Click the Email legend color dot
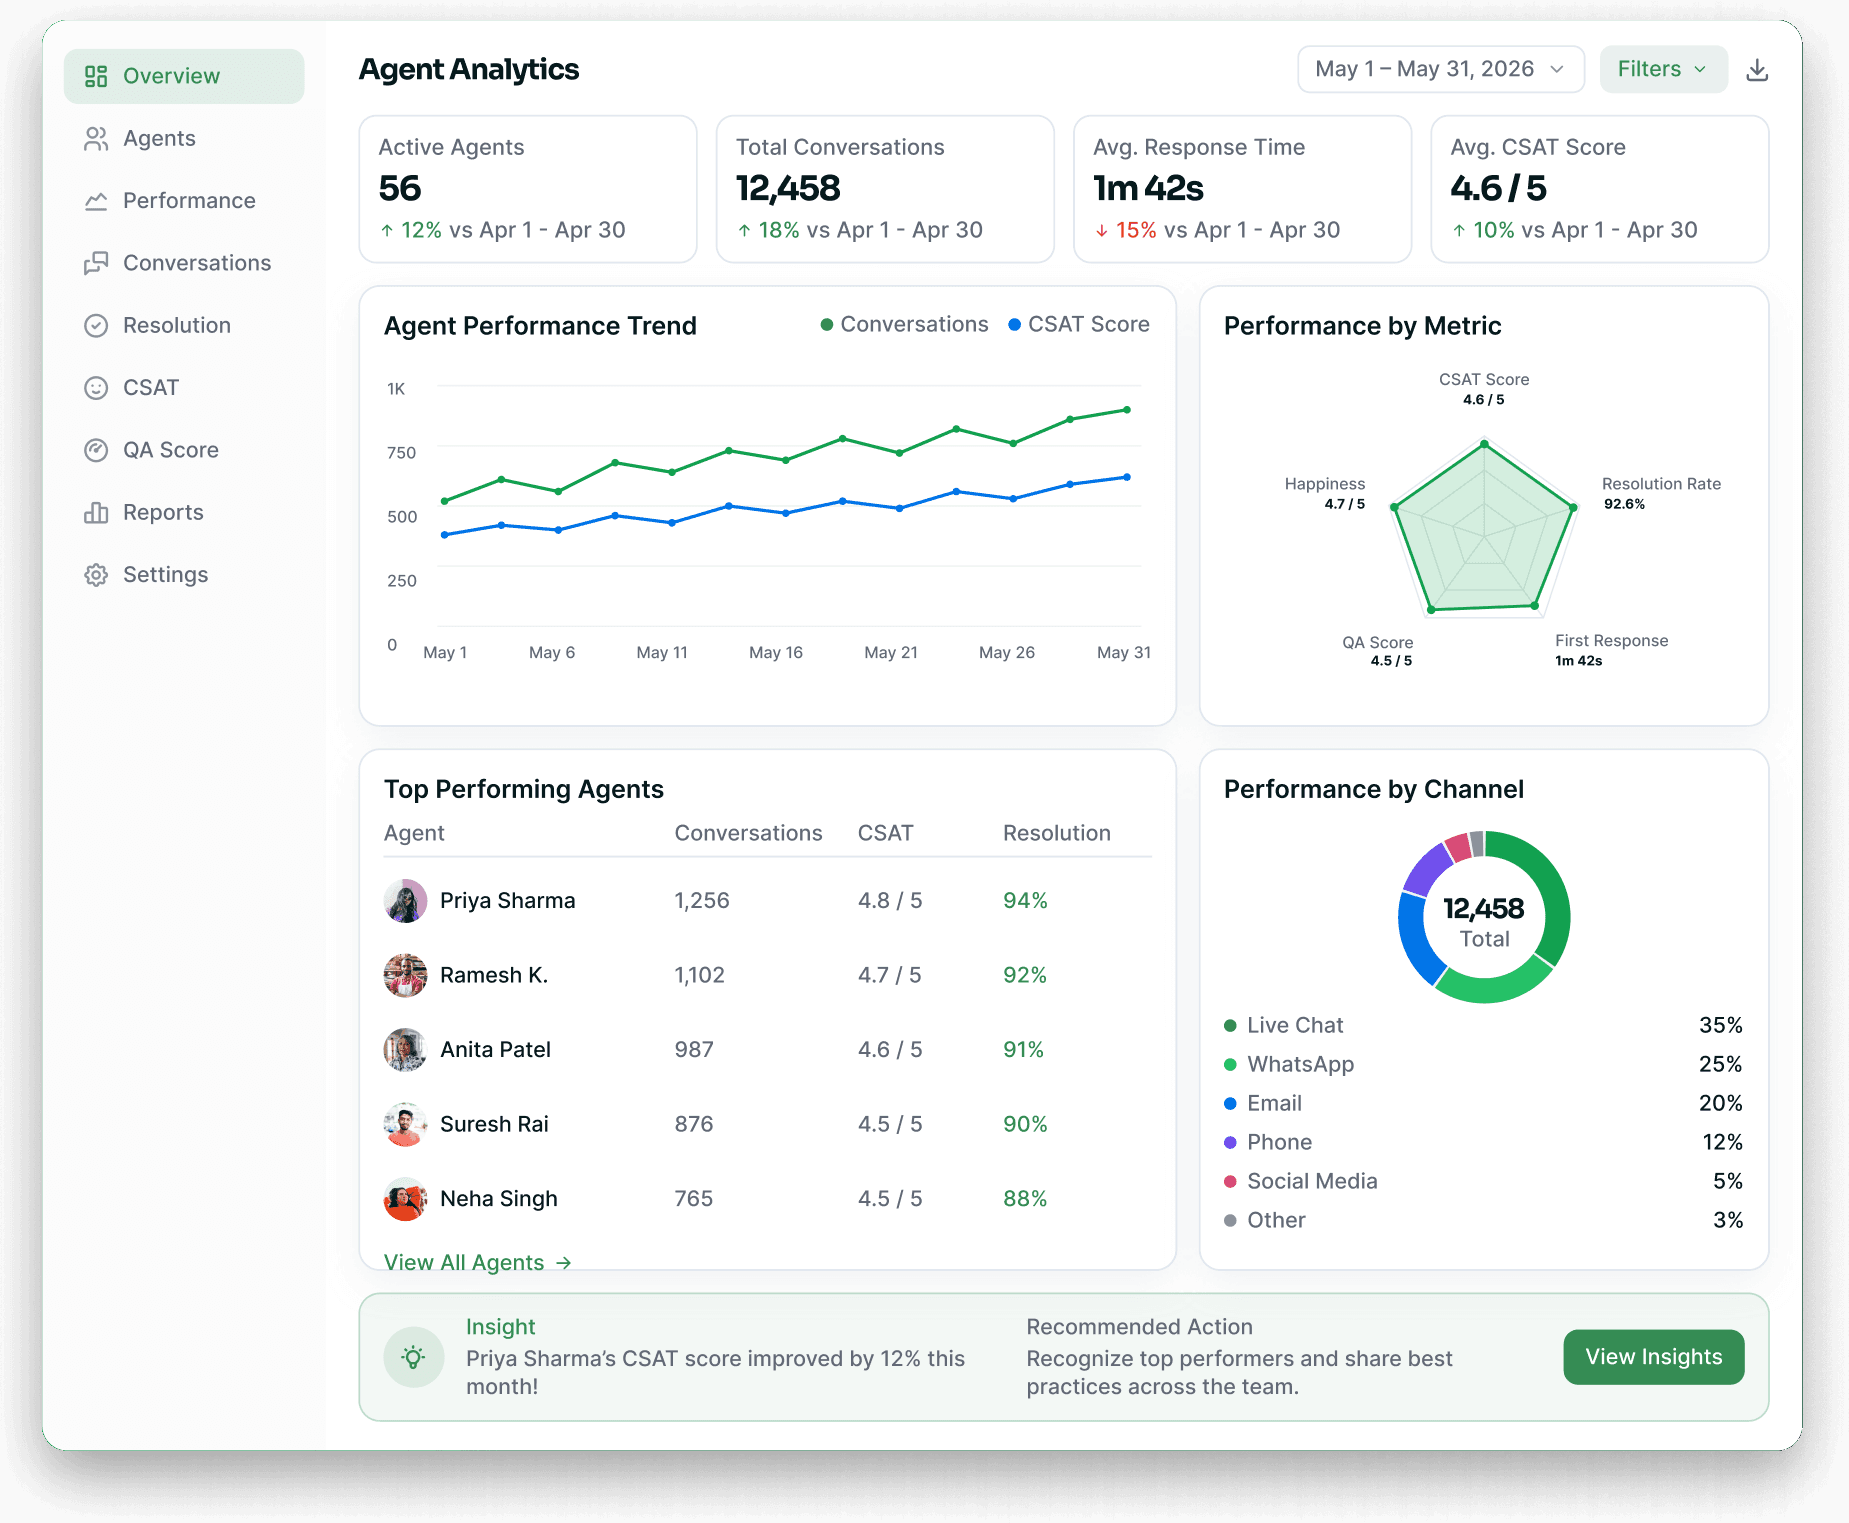This screenshot has height=1523, width=1849. [1230, 1104]
